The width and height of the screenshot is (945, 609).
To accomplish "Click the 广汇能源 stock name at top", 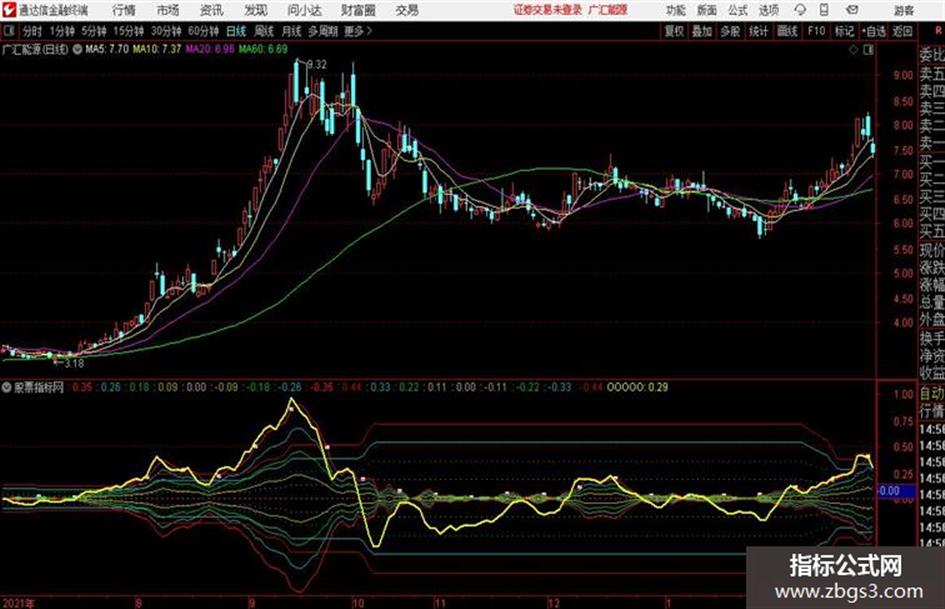I will (x=608, y=10).
